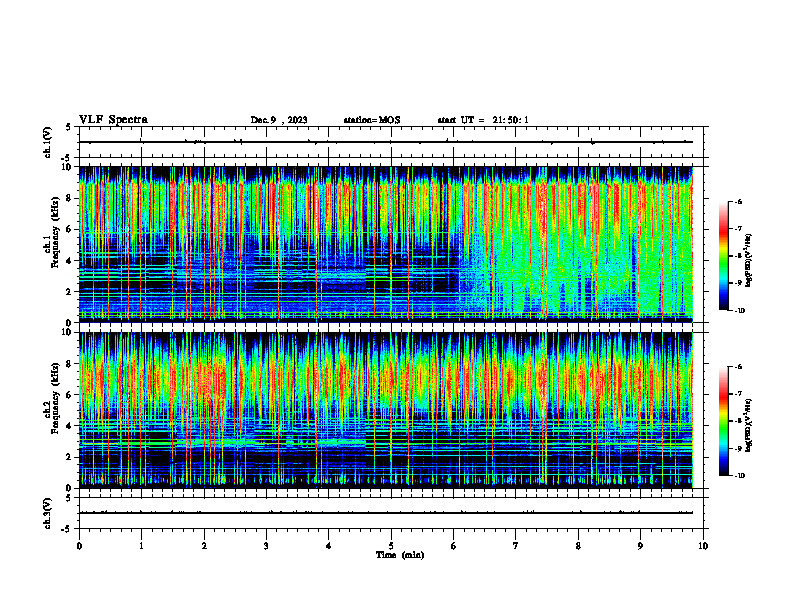Click time axis tick label "3"
This screenshot has height=612, width=792.
pyautogui.click(x=266, y=546)
